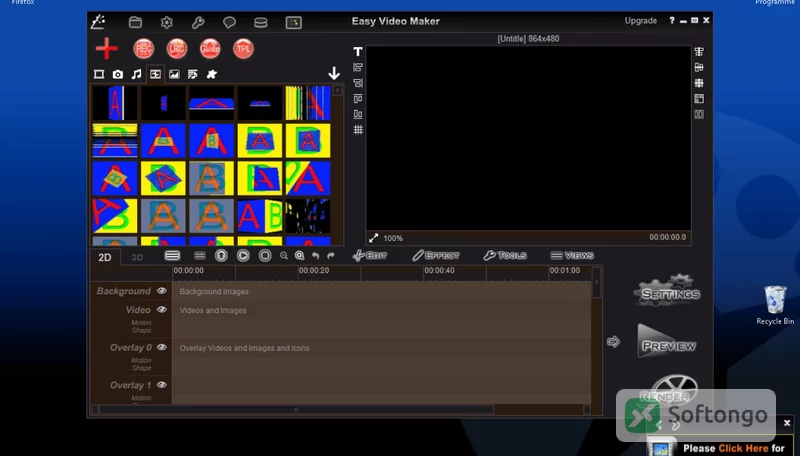800x456 pixels.
Task: Switch to the picture images tab icon
Action: [x=174, y=74]
